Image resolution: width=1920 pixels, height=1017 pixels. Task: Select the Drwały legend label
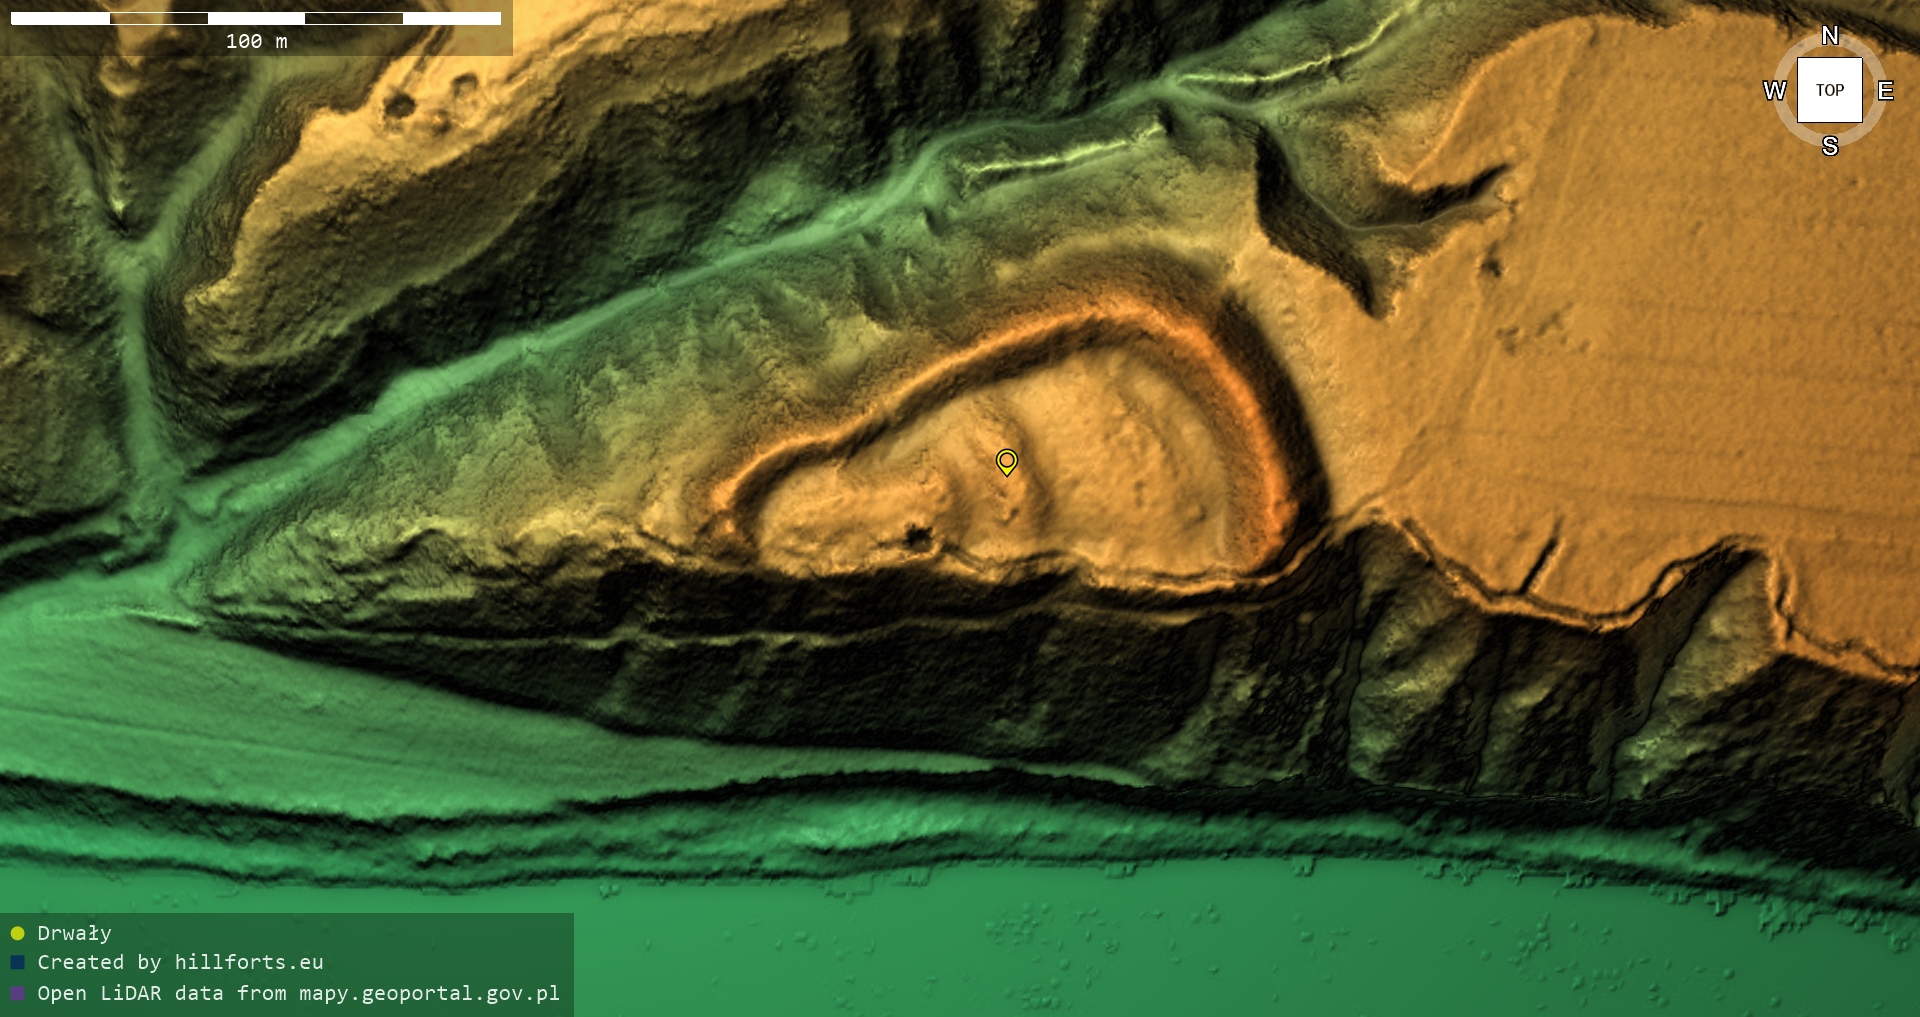pos(74,933)
